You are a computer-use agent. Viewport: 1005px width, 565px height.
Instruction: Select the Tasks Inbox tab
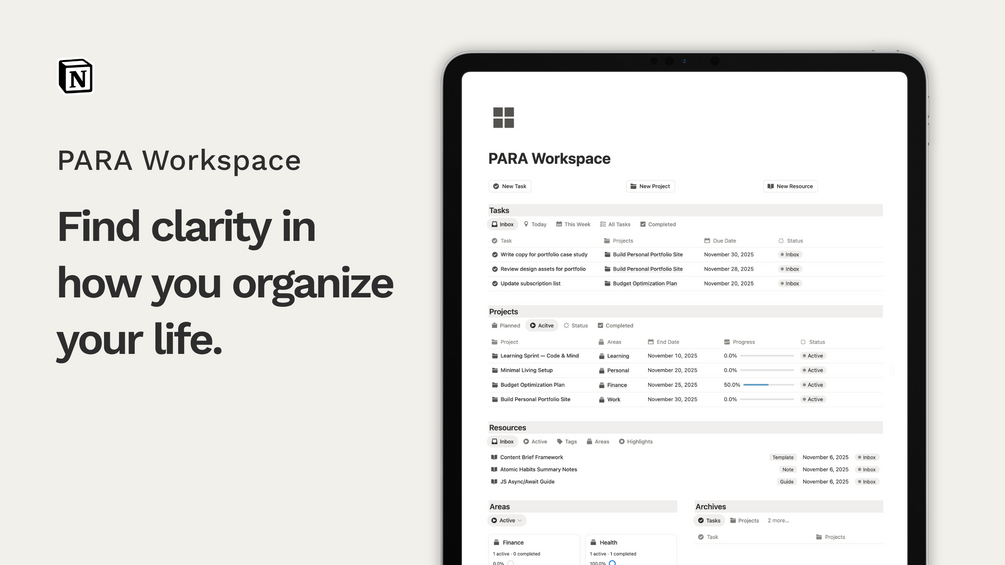(x=502, y=224)
